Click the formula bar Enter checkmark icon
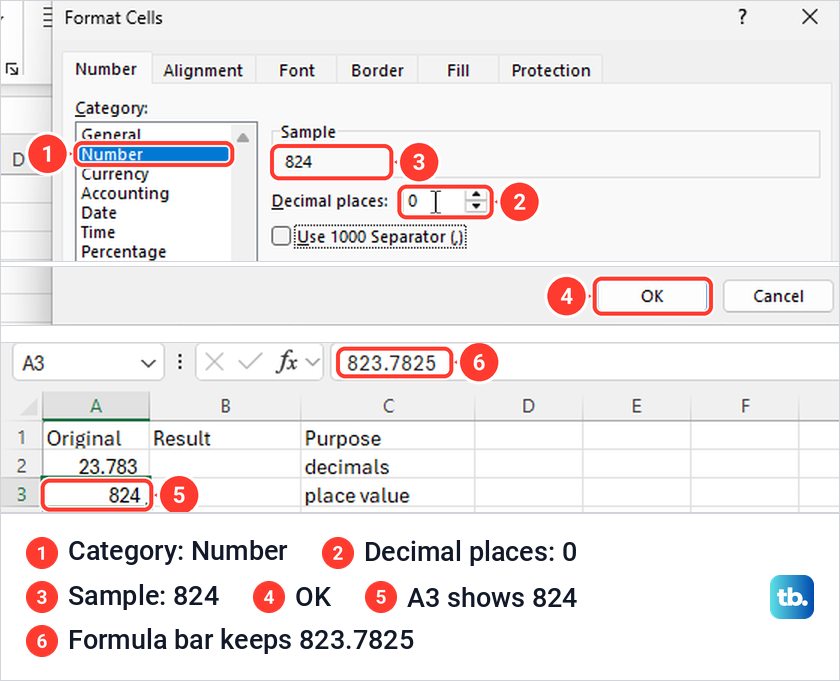Image resolution: width=840 pixels, height=681 pixels. (x=250, y=363)
